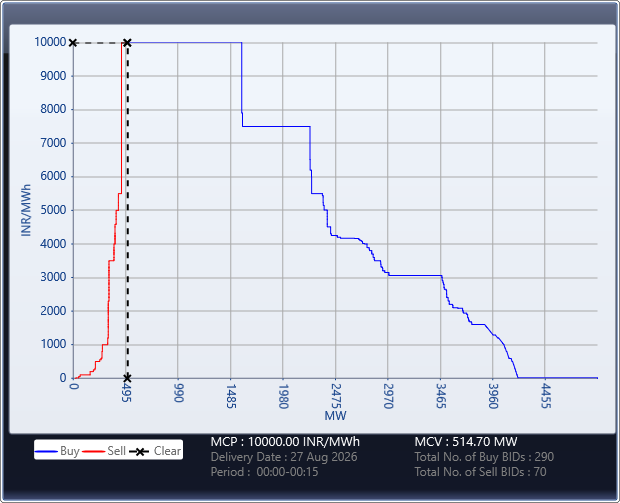The width and height of the screenshot is (620, 503).
Task: Click the 495 x-axis label
Action: (126, 393)
